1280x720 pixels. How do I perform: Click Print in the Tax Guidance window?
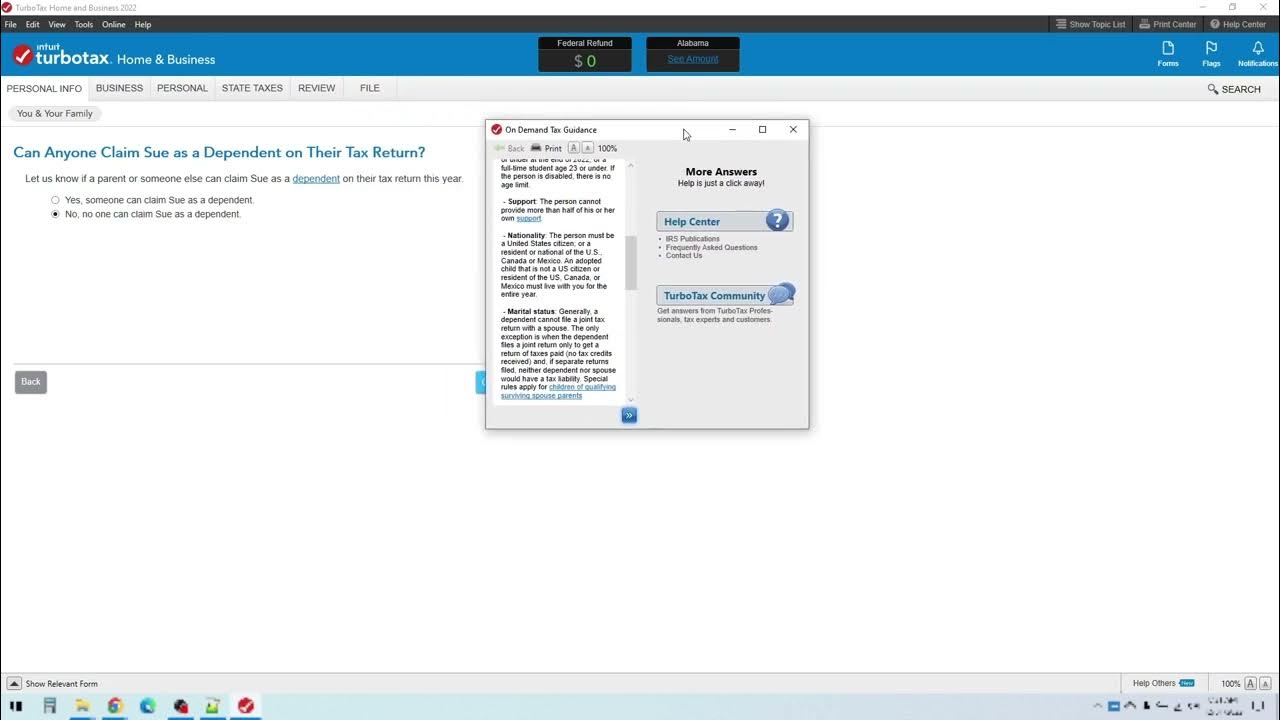click(546, 148)
